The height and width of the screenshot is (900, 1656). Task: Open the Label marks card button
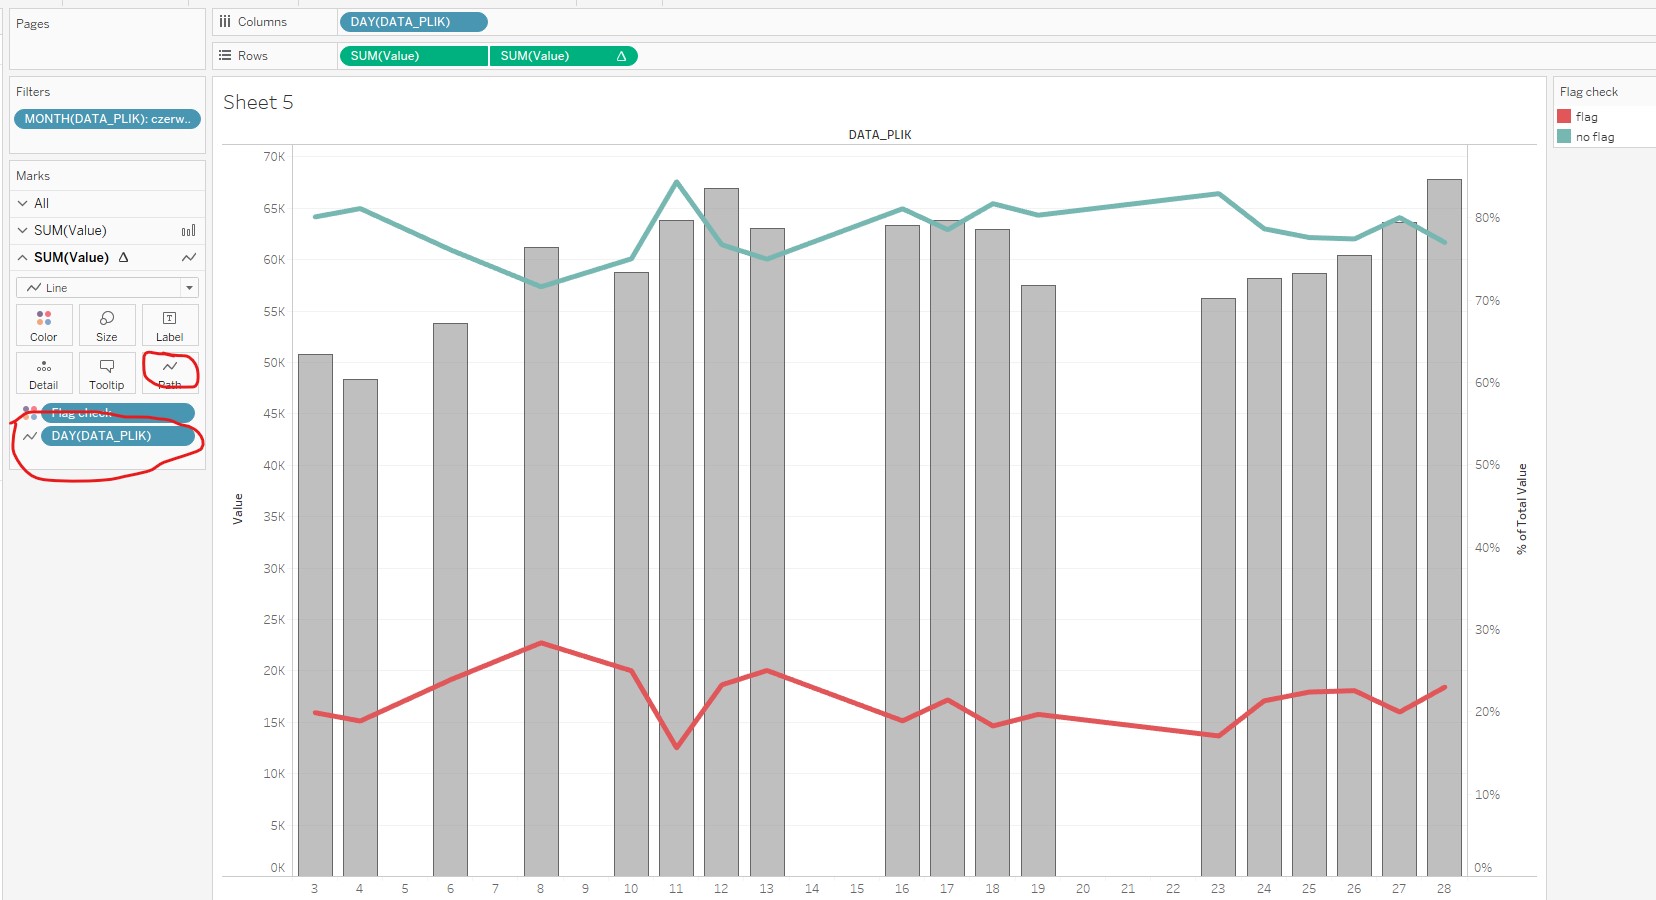pos(169,325)
